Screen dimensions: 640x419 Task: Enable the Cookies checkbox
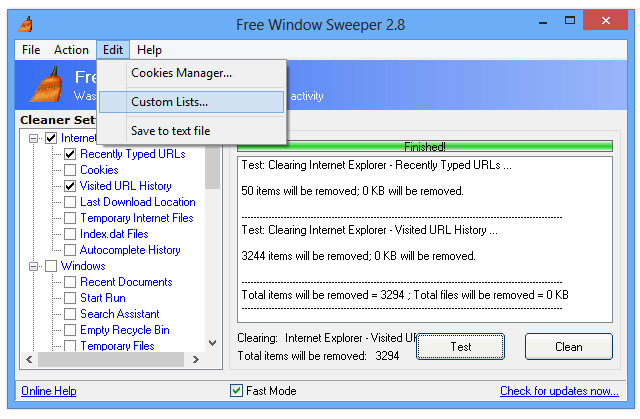70,170
